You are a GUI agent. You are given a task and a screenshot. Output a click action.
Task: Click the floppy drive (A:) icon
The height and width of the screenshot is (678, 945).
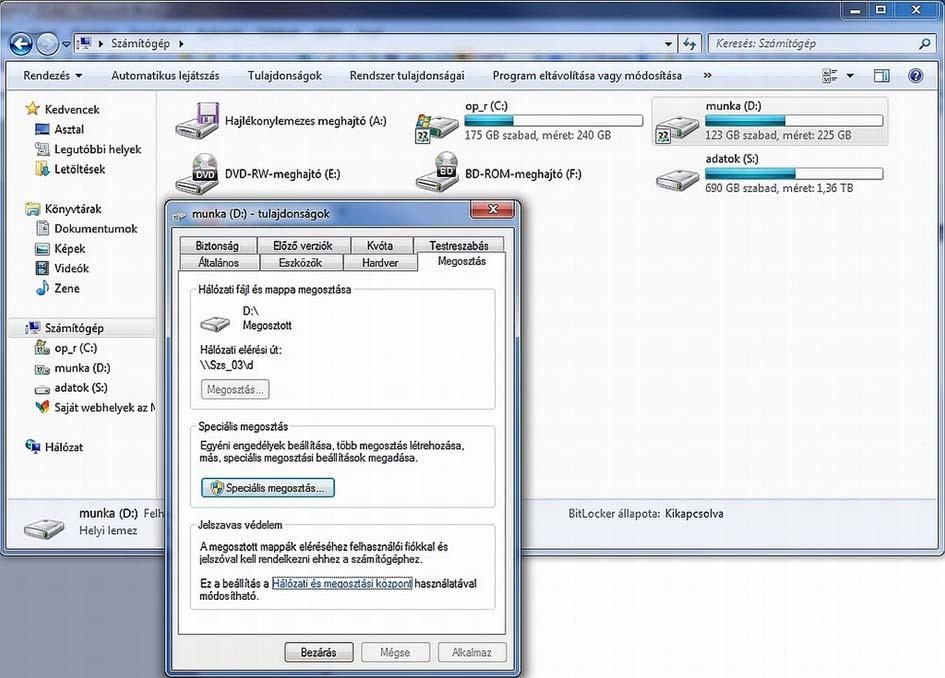(197, 121)
